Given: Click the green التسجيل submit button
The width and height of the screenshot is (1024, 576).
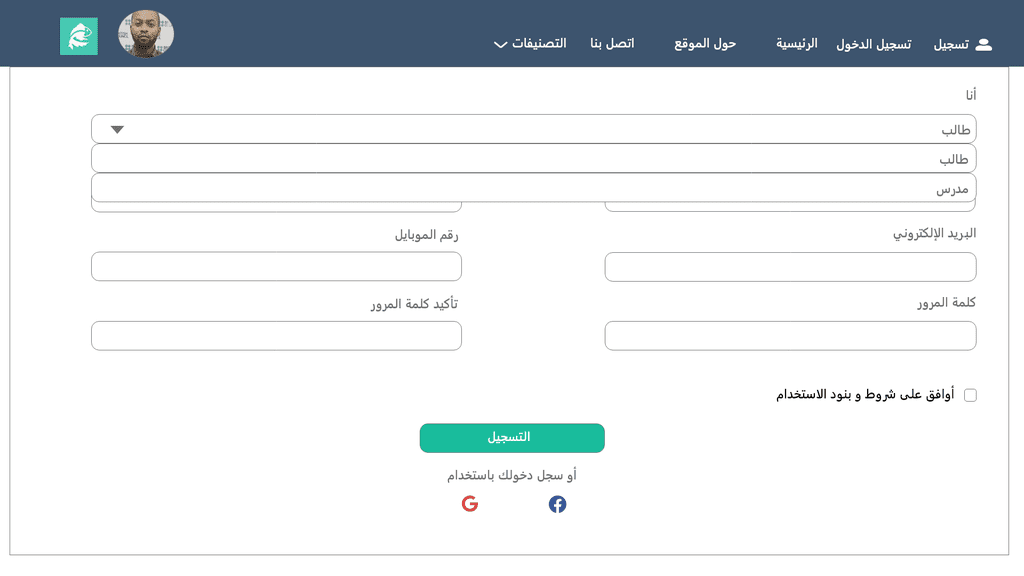Looking at the screenshot, I should [x=512, y=438].
